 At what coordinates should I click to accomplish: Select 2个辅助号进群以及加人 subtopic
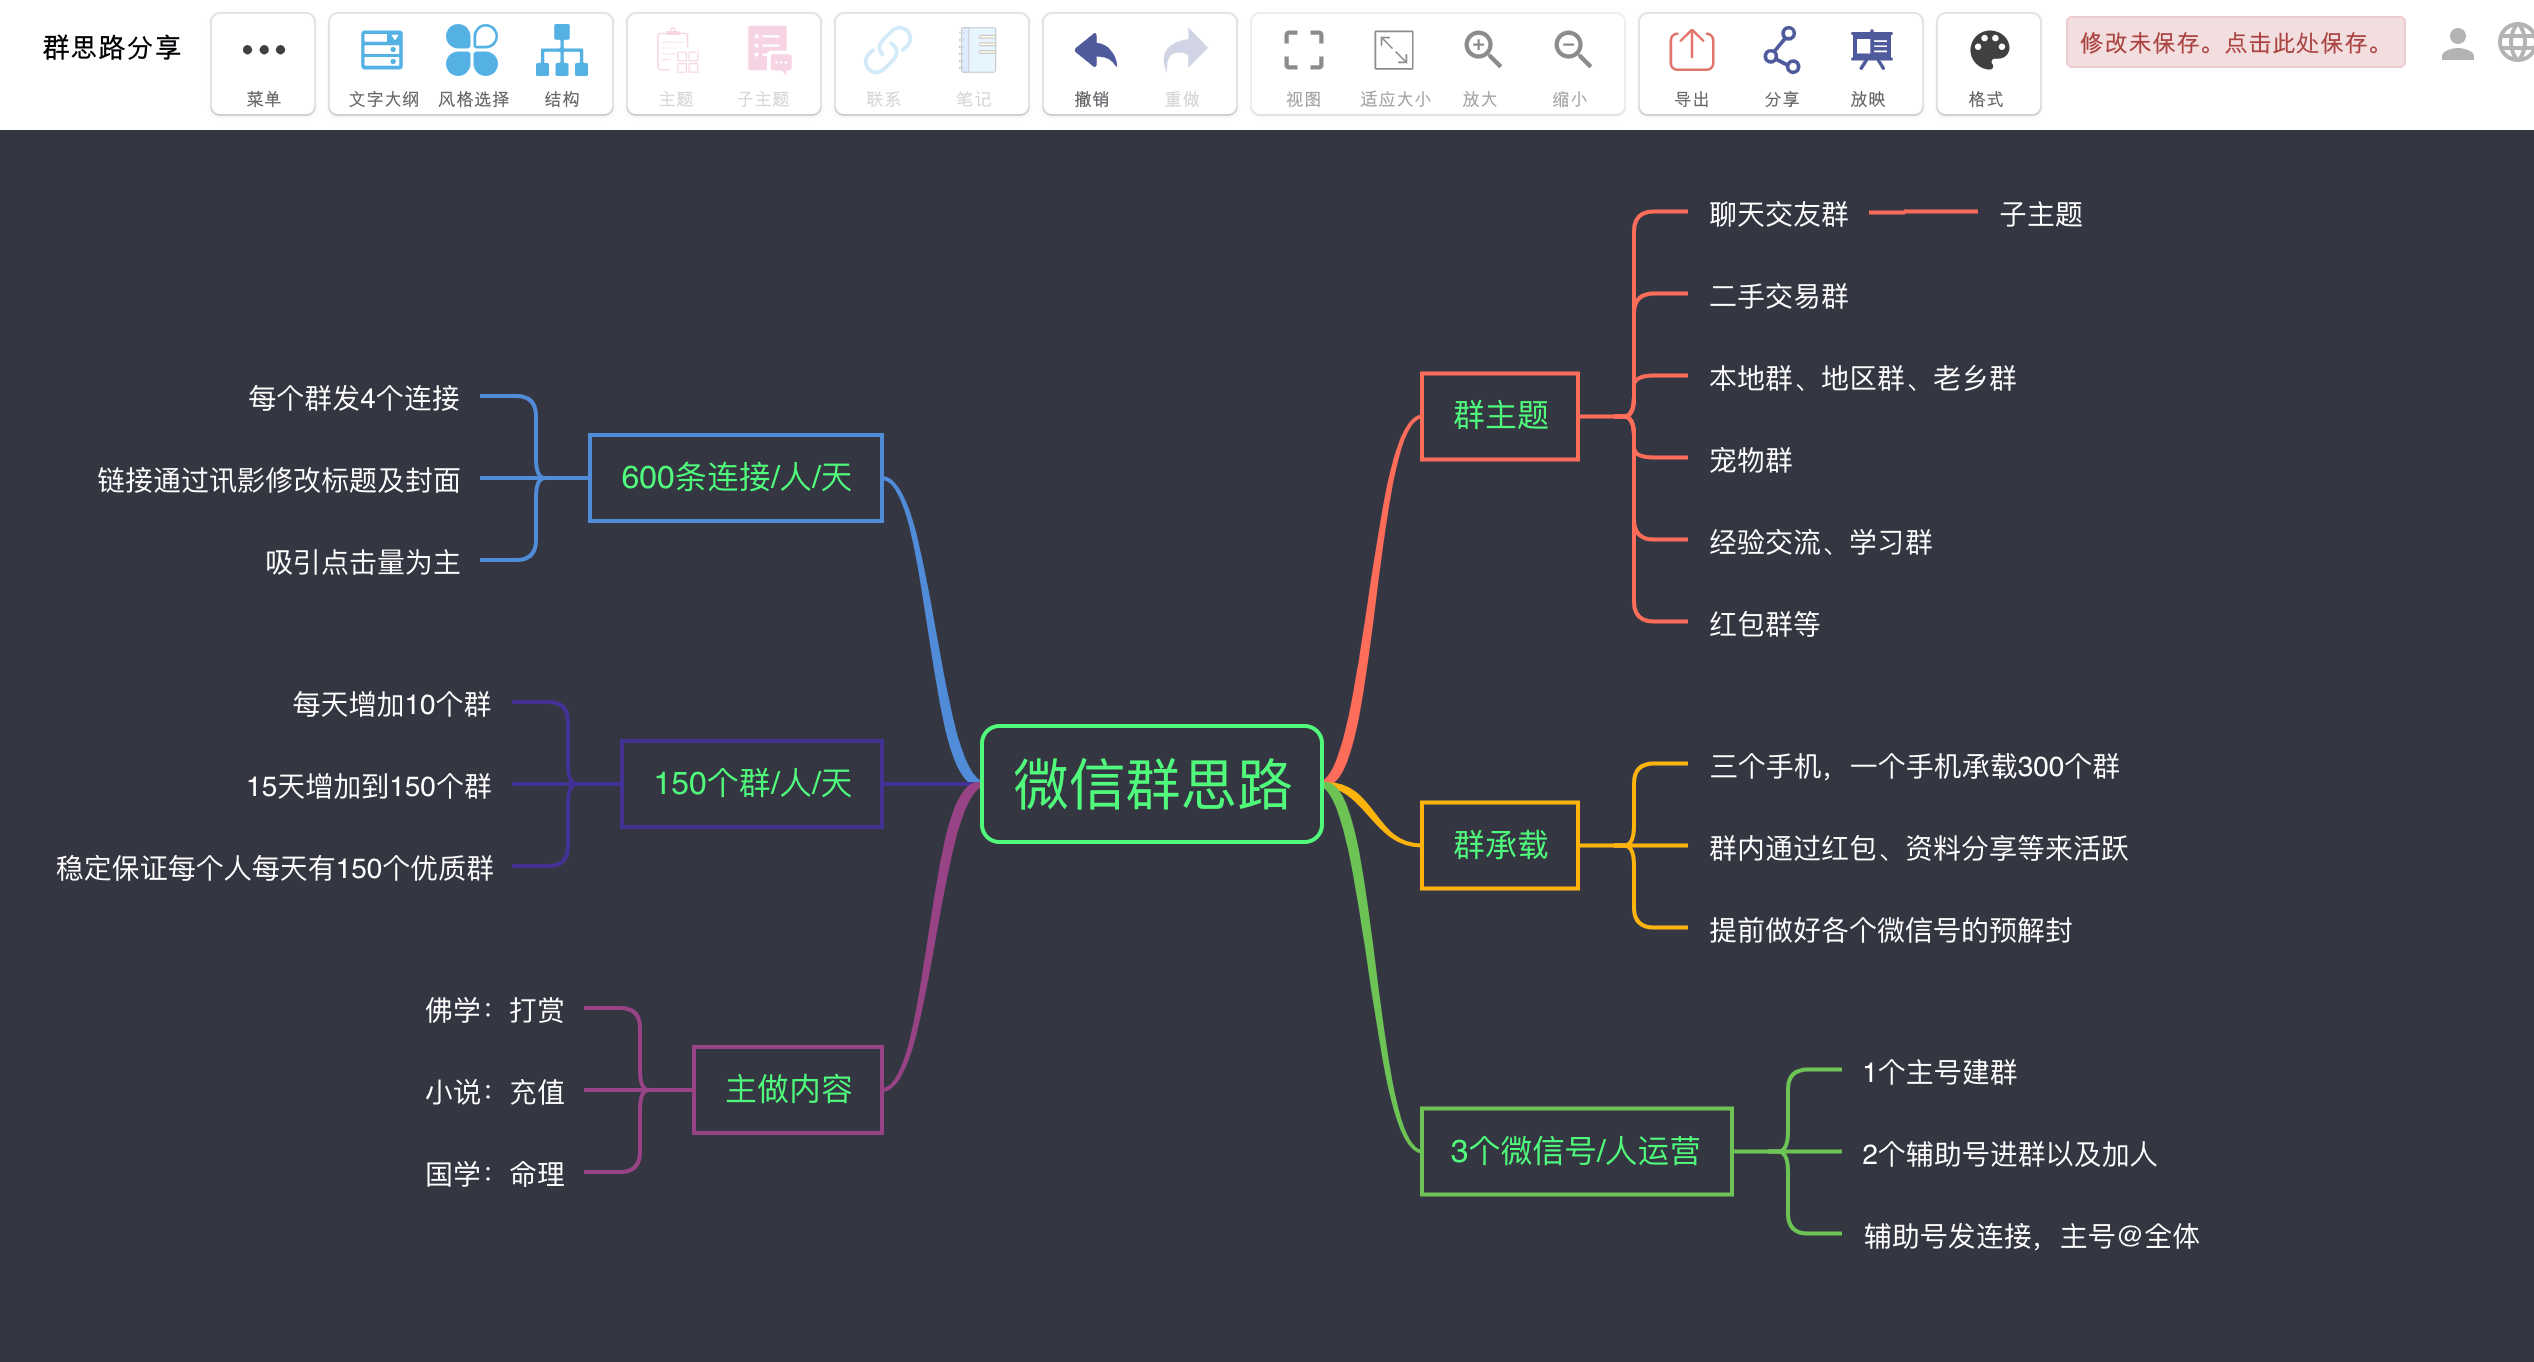2009,1154
